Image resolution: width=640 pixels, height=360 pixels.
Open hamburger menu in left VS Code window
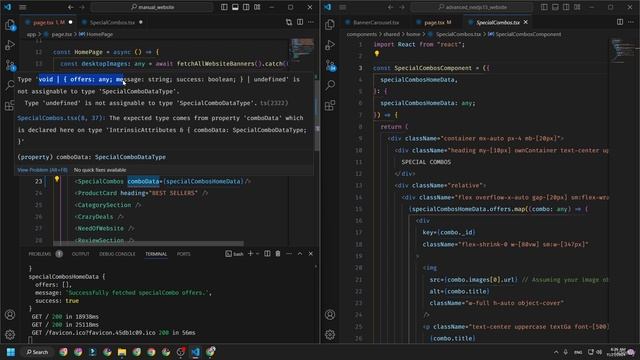[x=23, y=7]
